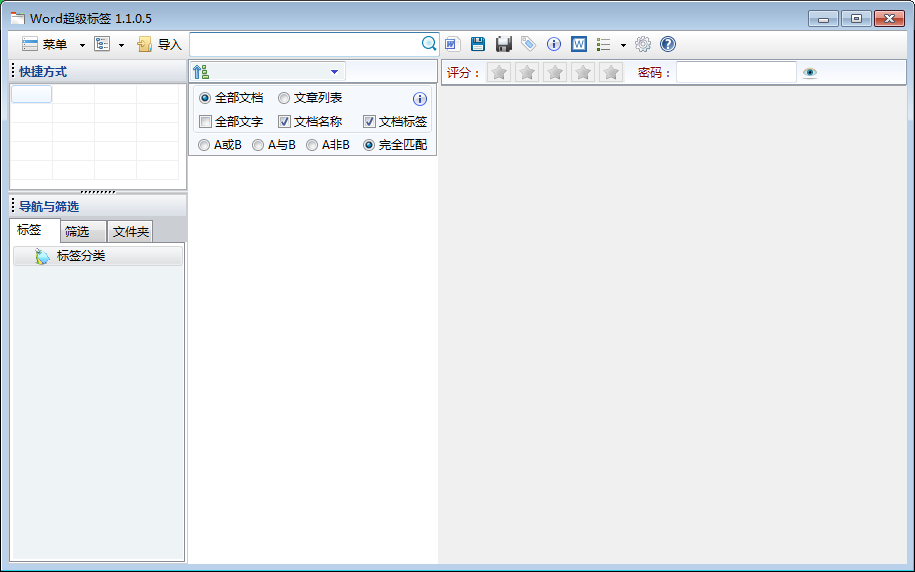
Task: Switch to the 标签 tab
Action: [34, 231]
